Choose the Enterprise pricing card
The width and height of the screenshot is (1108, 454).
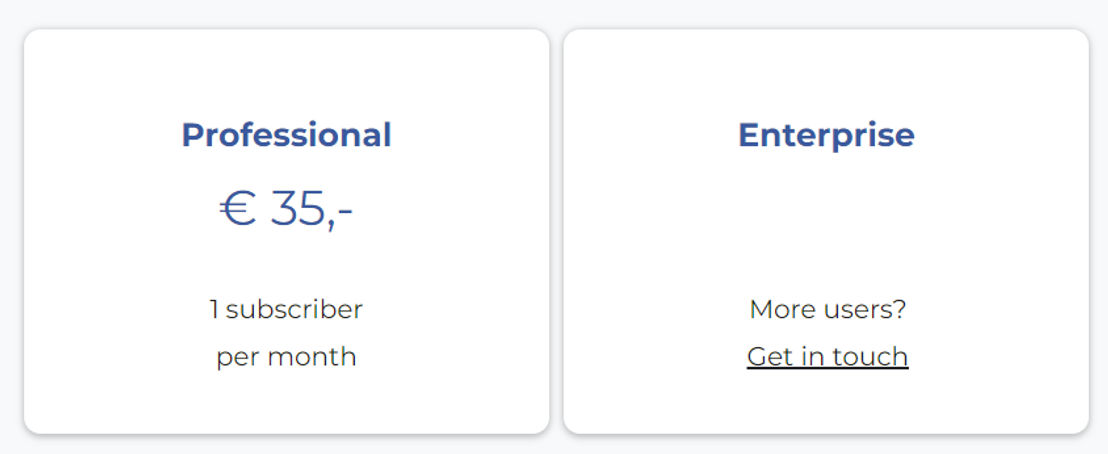pos(826,231)
